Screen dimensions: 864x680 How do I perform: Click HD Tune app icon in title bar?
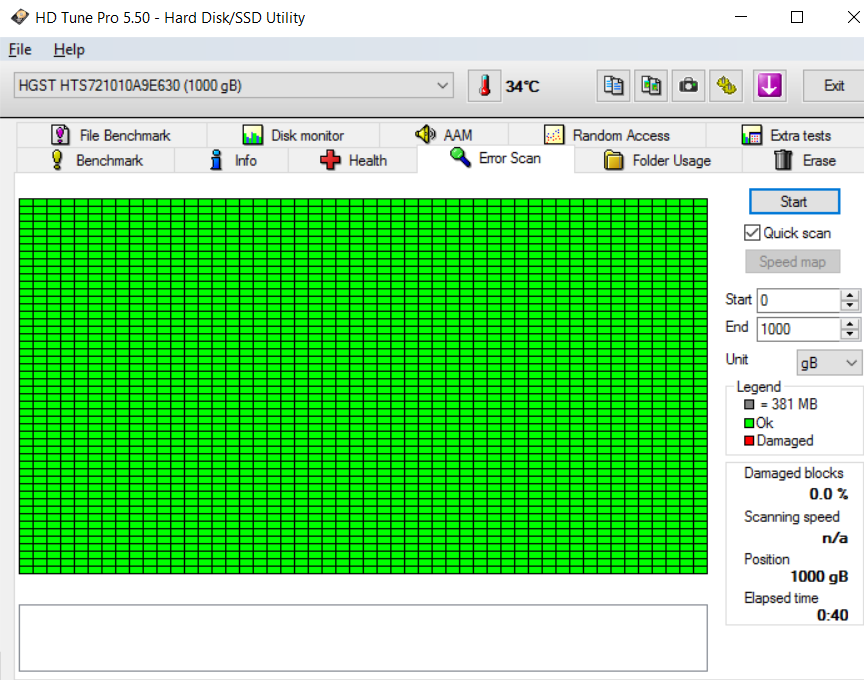20,17
